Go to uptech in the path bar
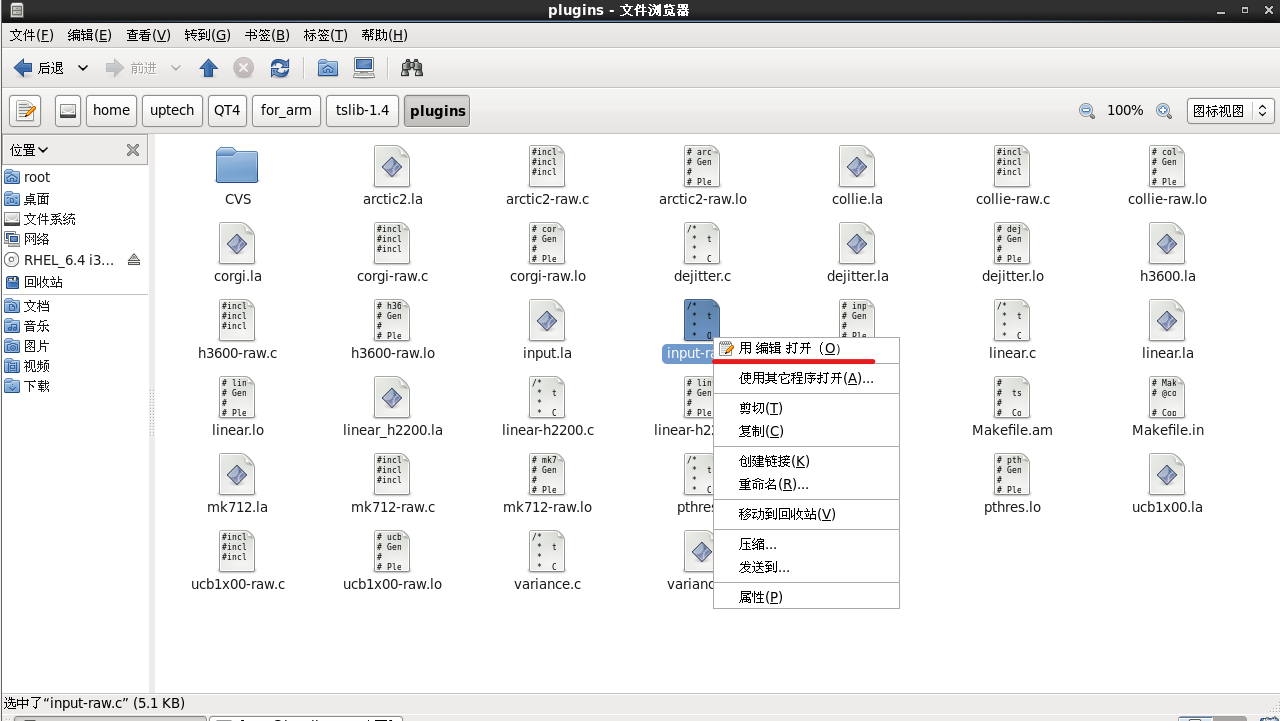 [x=172, y=111]
